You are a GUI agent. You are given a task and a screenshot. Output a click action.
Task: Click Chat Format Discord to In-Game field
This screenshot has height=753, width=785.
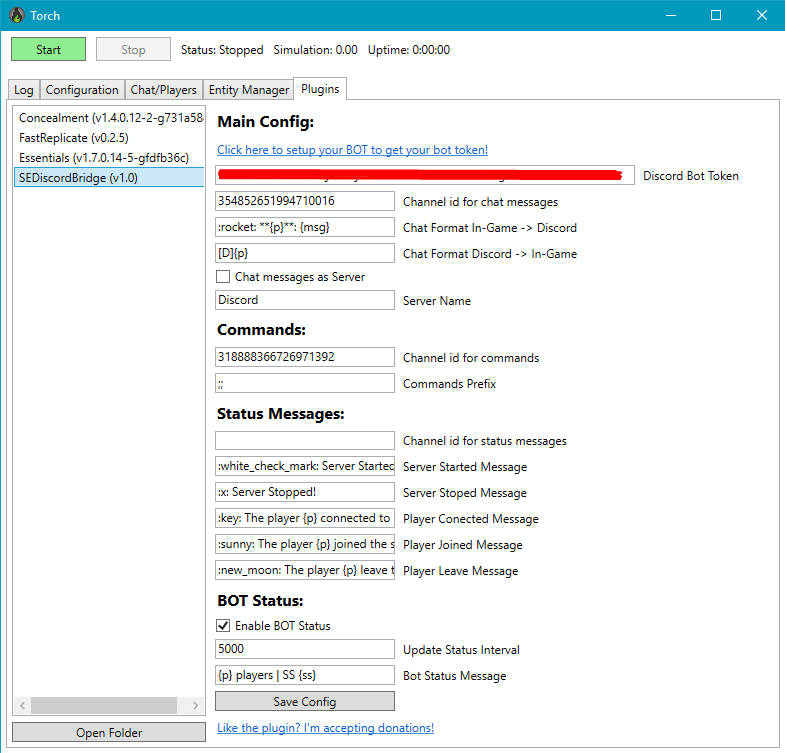(x=305, y=253)
